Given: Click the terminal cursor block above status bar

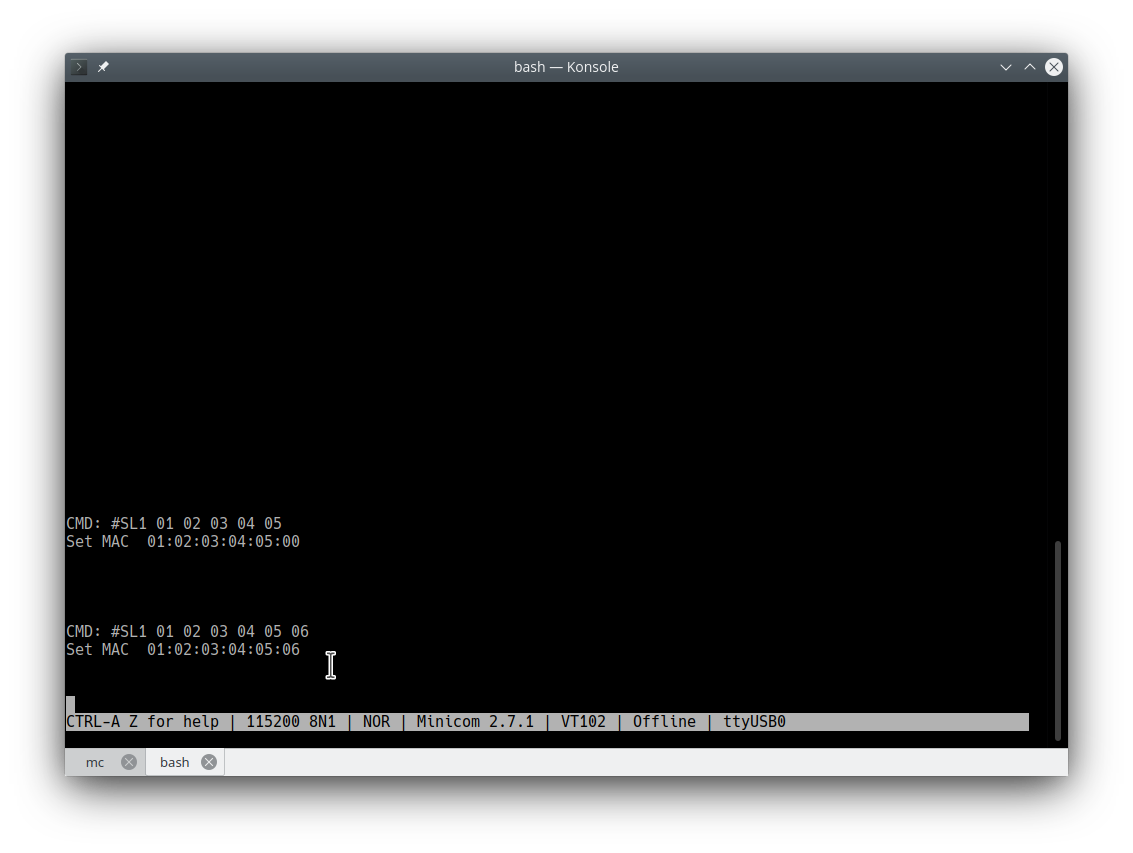Looking at the screenshot, I should [71, 704].
